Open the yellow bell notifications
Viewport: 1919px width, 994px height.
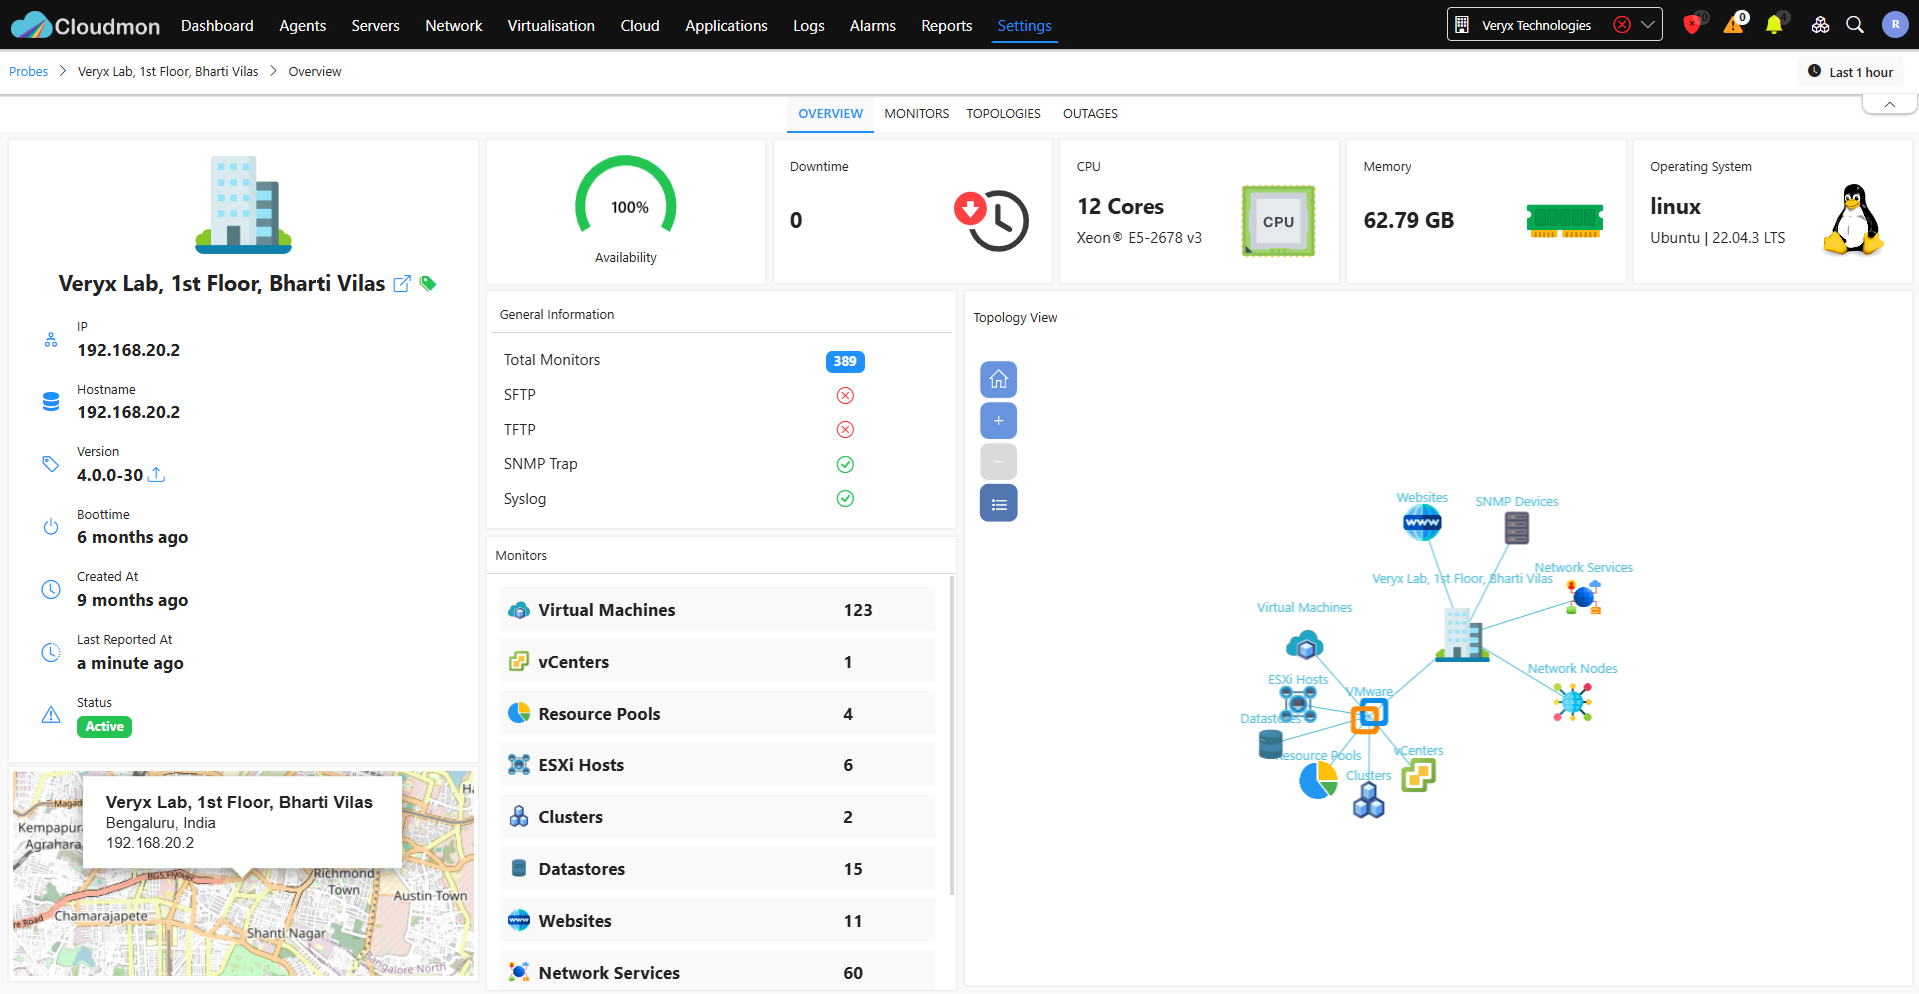click(1775, 24)
